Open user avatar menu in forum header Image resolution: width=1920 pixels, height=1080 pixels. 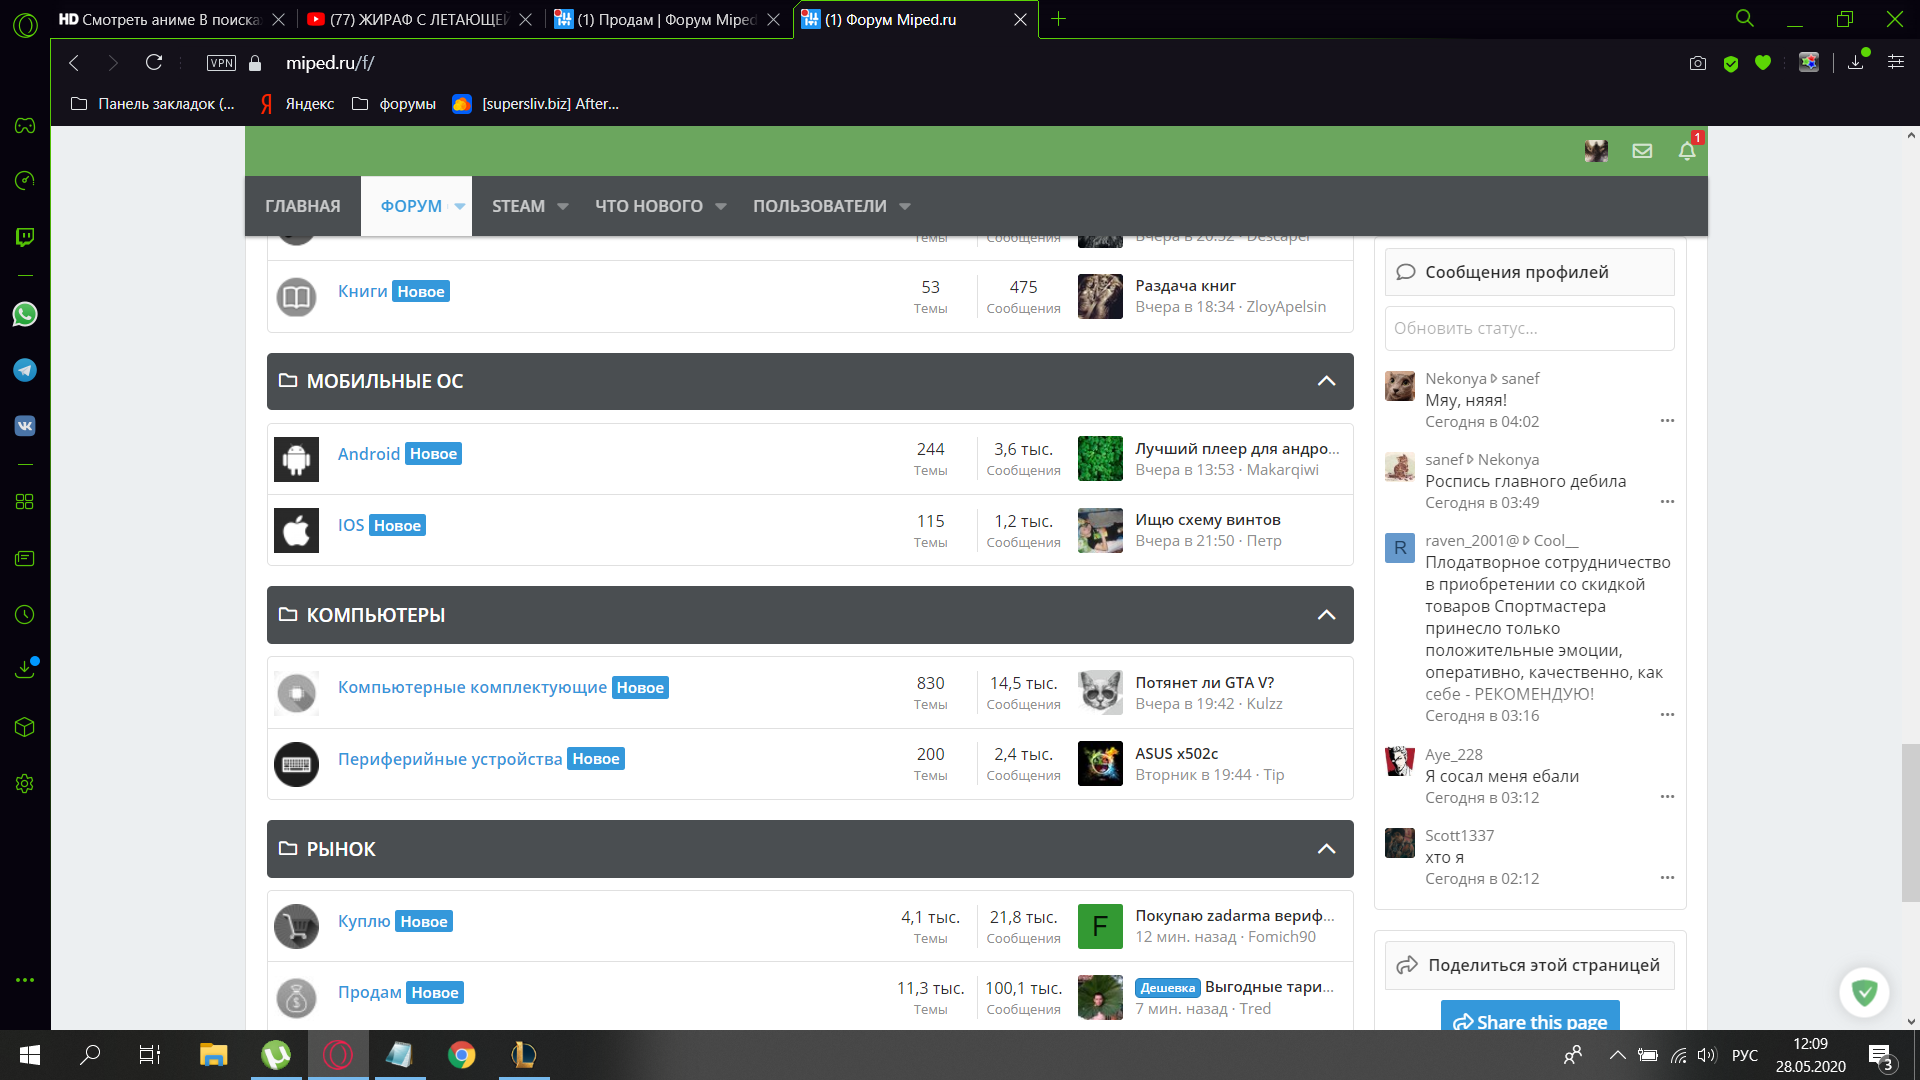(1597, 151)
